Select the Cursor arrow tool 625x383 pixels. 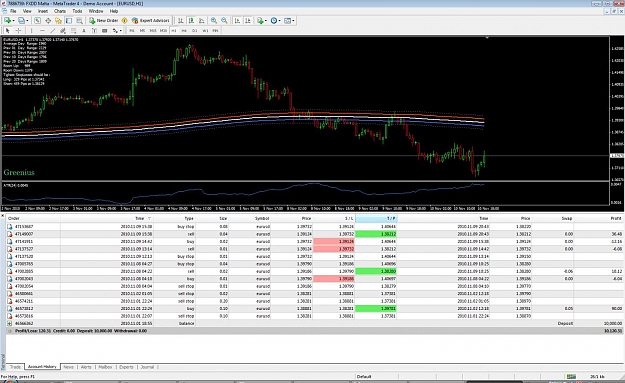click(8, 31)
